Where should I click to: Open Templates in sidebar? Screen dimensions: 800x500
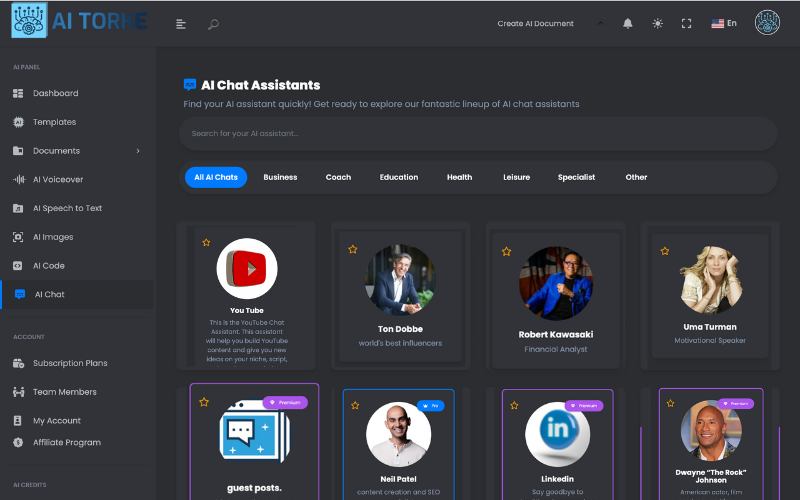tap(55, 122)
